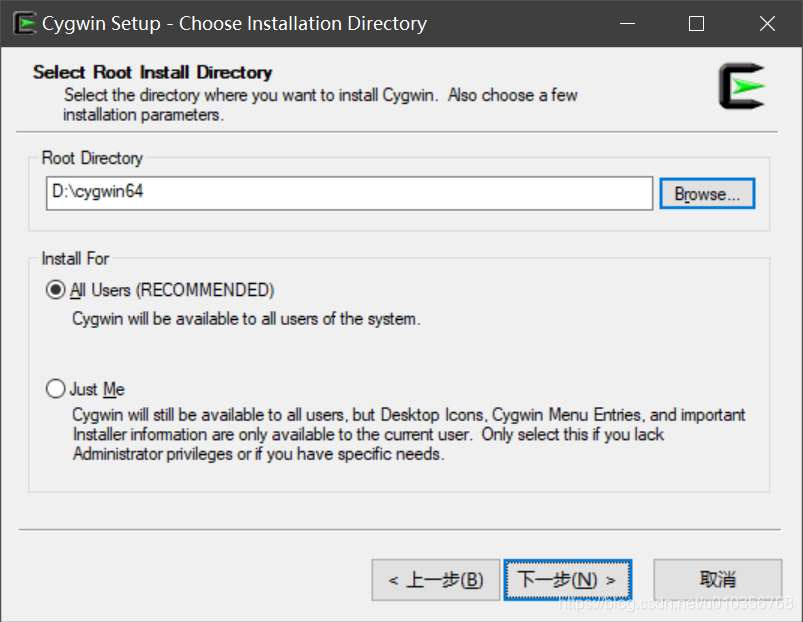Image resolution: width=803 pixels, height=622 pixels.
Task: Click 'Cygwin will be available to all users' text
Action: [x=246, y=319]
